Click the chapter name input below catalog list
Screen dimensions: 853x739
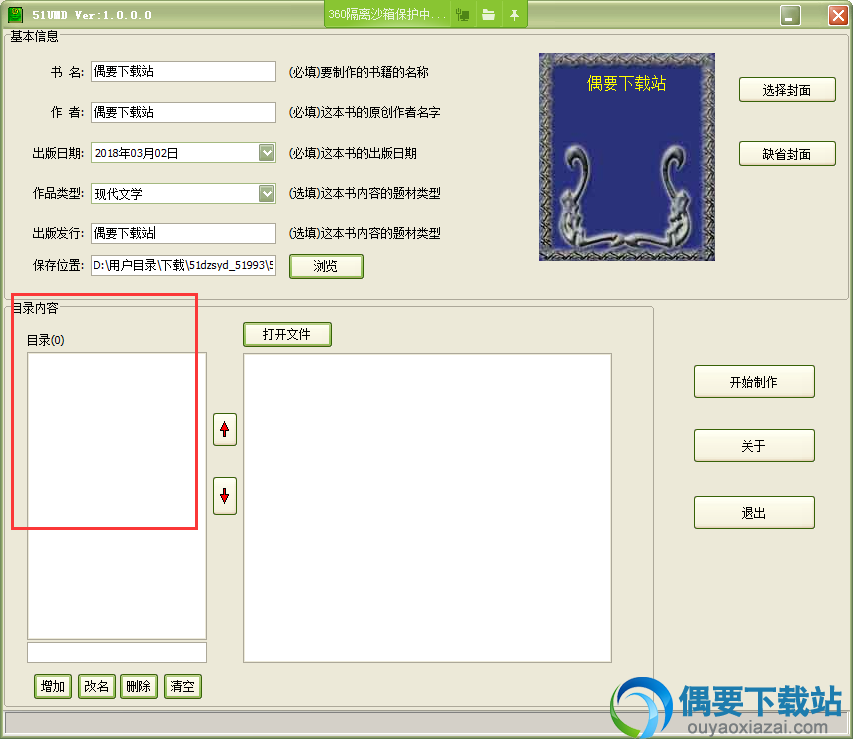pyautogui.click(x=117, y=652)
